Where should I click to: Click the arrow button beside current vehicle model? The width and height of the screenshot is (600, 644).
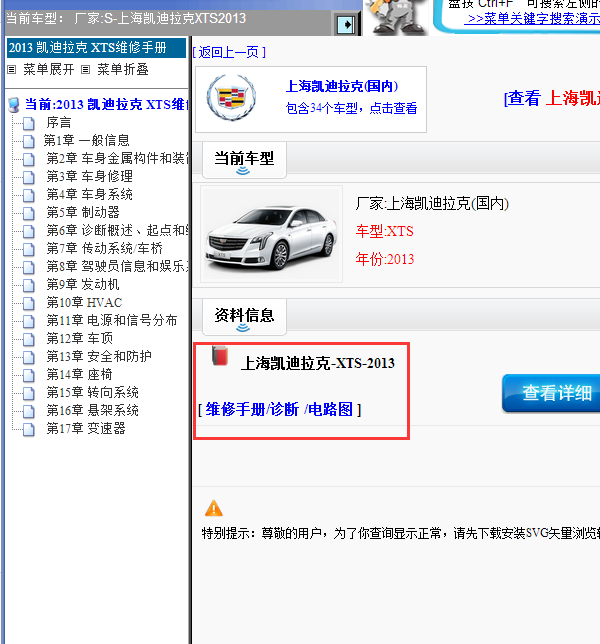pyautogui.click(x=346, y=24)
